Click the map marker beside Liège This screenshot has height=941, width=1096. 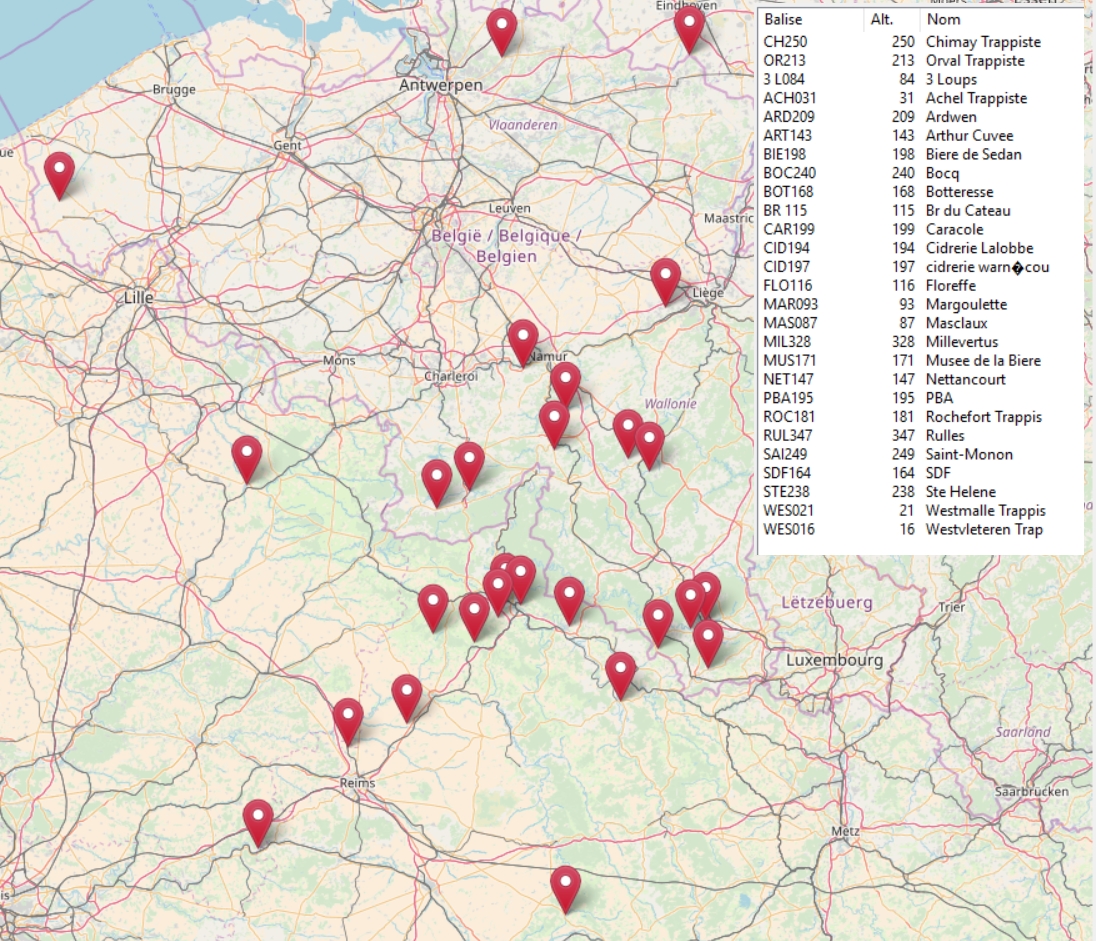(665, 277)
